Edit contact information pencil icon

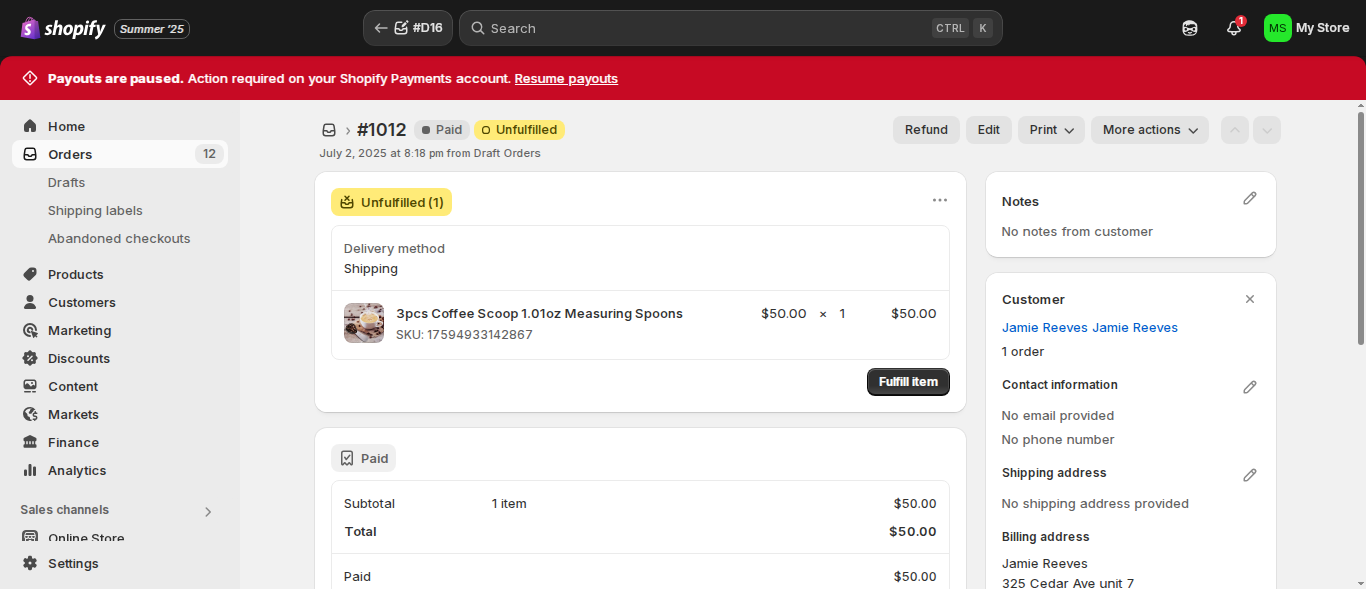(1250, 387)
